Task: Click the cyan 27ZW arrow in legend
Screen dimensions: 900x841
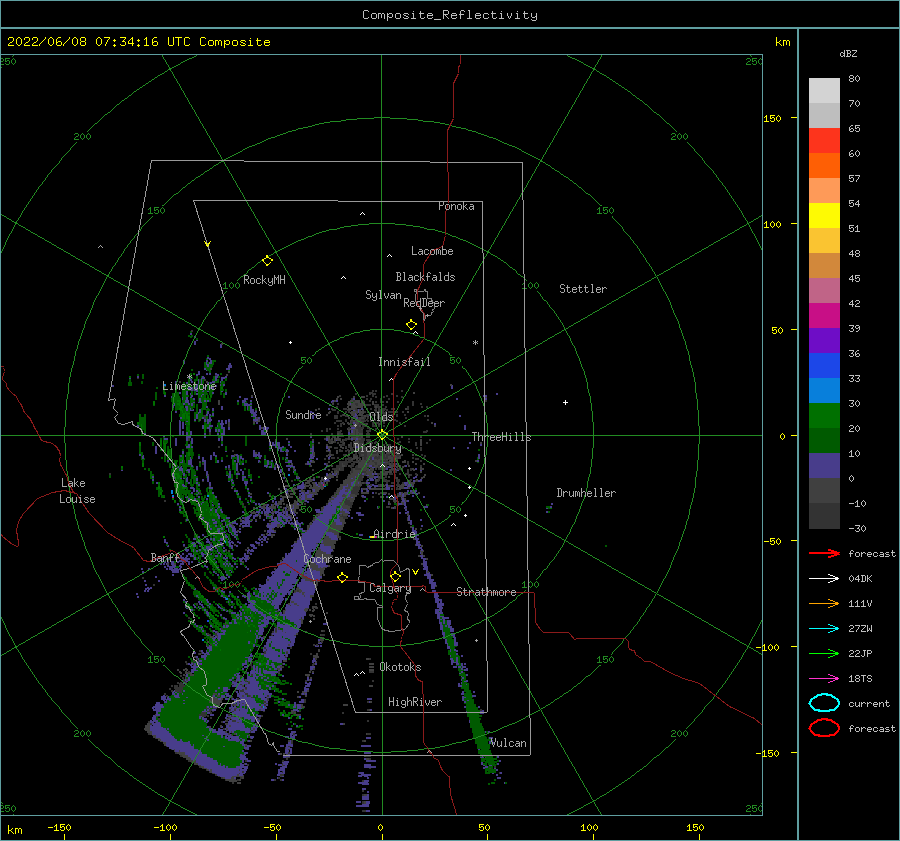Action: pyautogui.click(x=824, y=629)
